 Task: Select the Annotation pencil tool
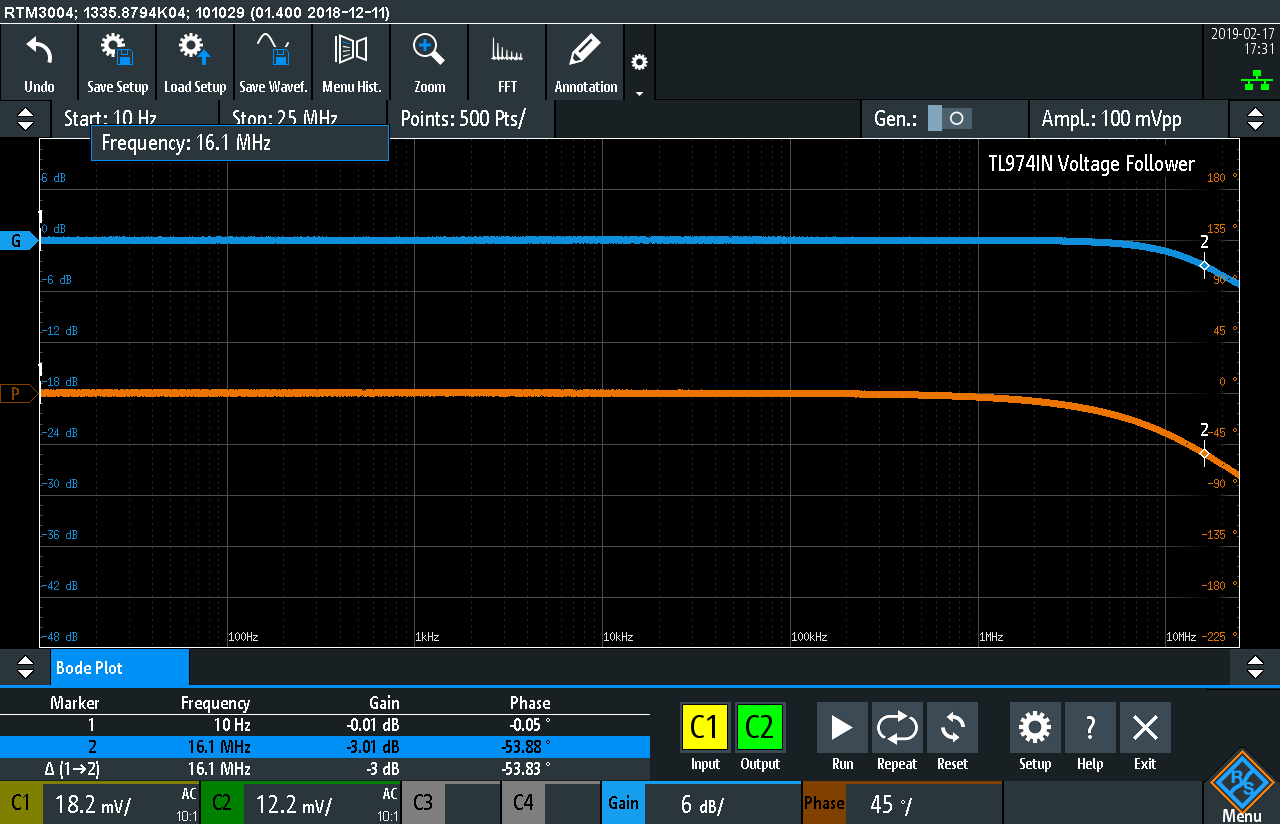click(x=585, y=62)
